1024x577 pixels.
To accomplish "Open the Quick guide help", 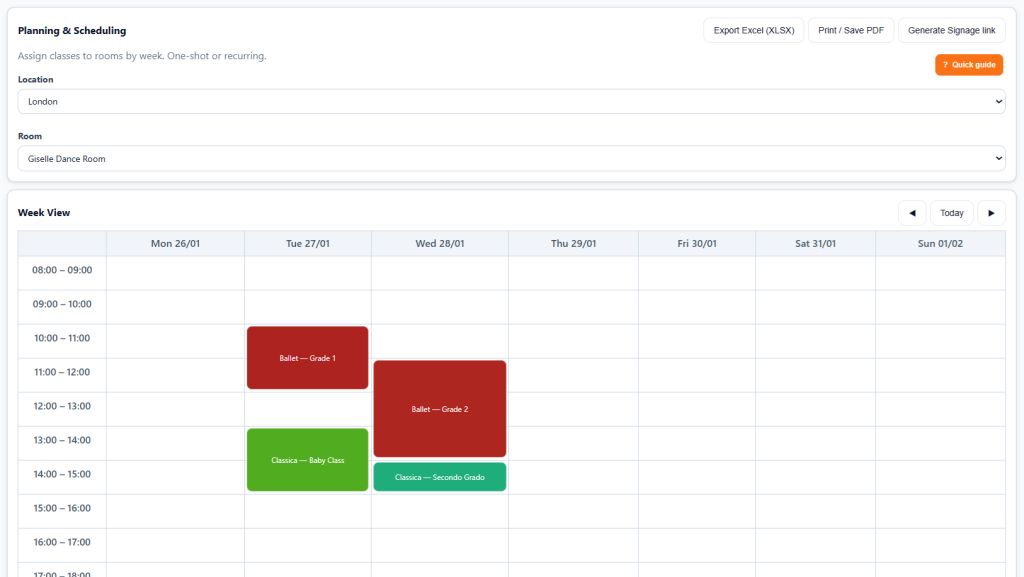I will click(968, 64).
